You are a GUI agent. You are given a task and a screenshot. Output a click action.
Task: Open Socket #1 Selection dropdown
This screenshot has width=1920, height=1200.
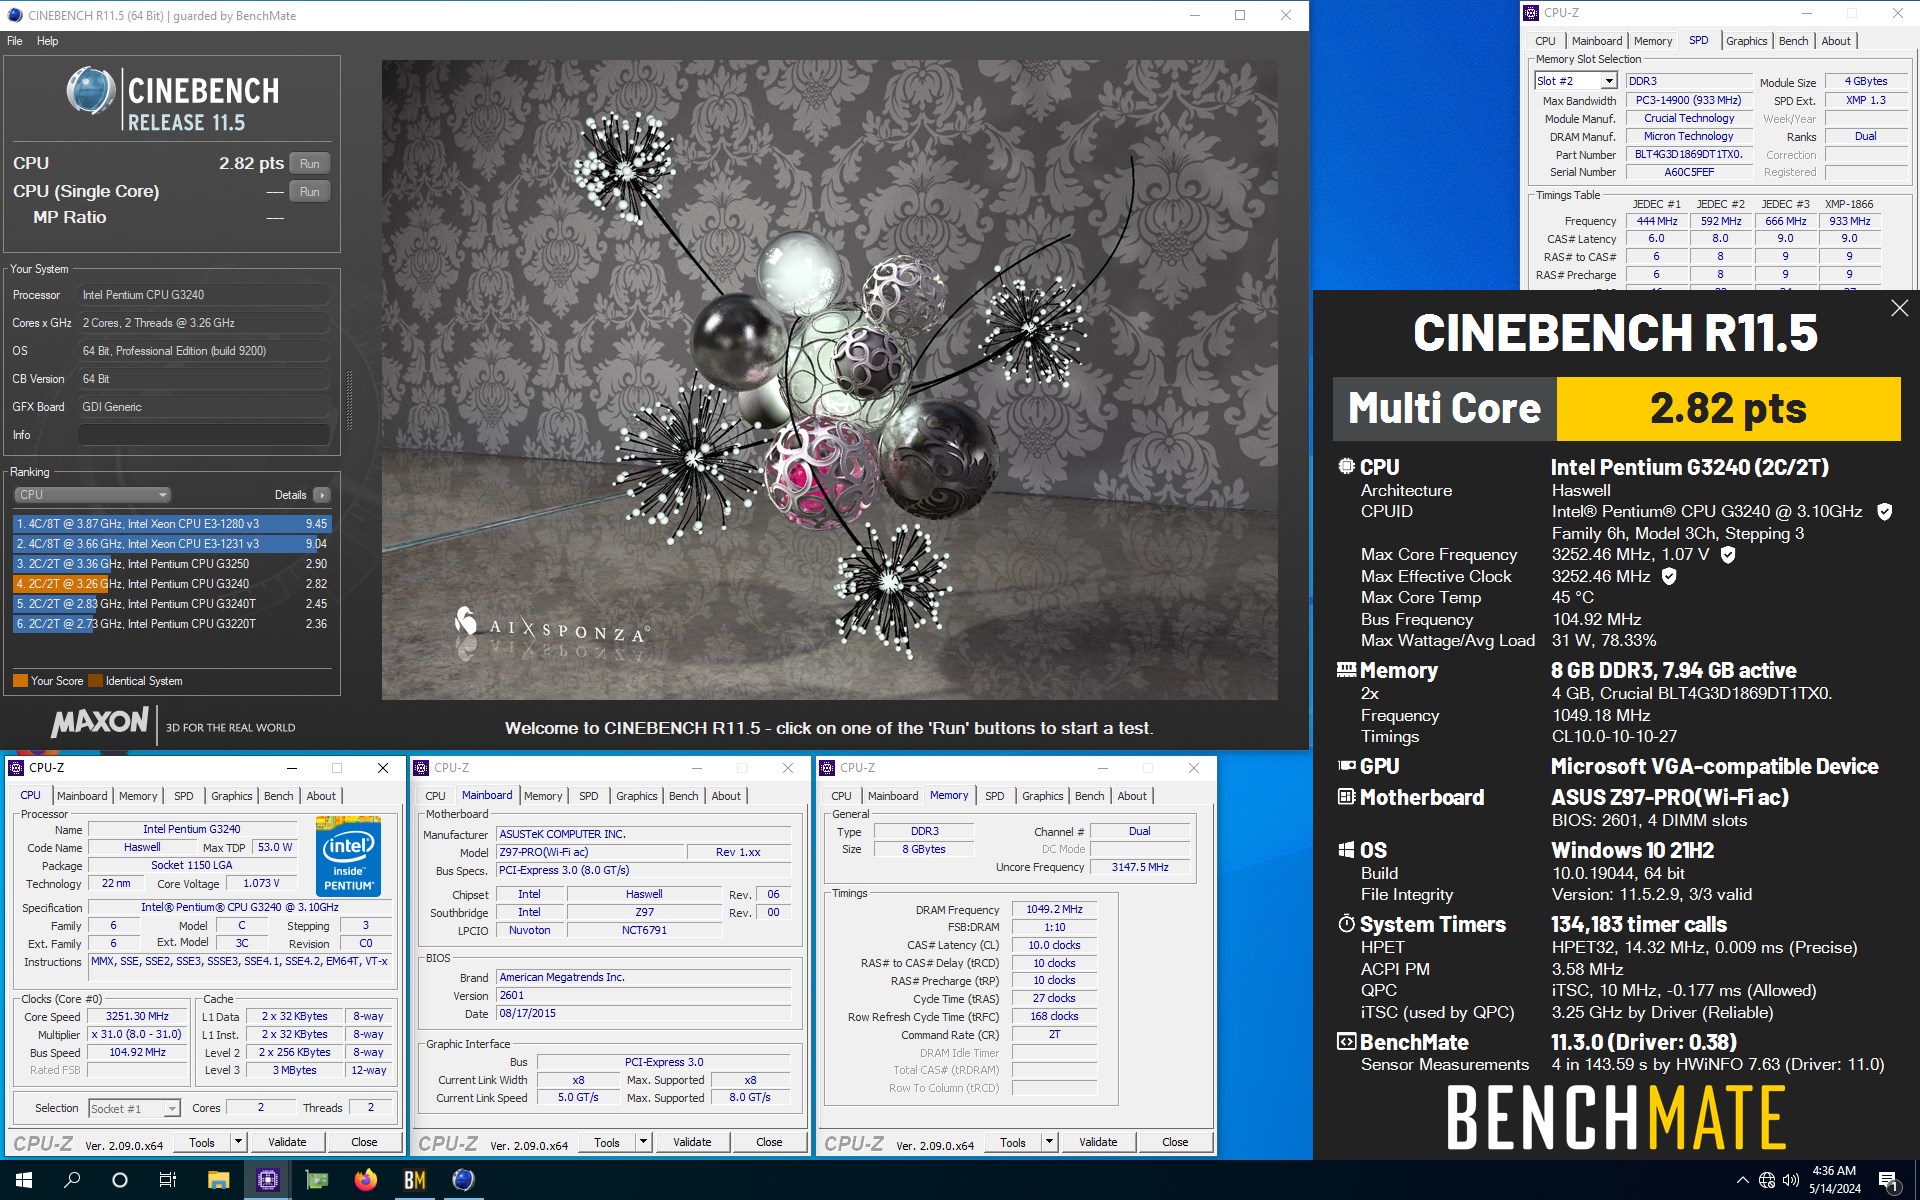(x=134, y=1108)
